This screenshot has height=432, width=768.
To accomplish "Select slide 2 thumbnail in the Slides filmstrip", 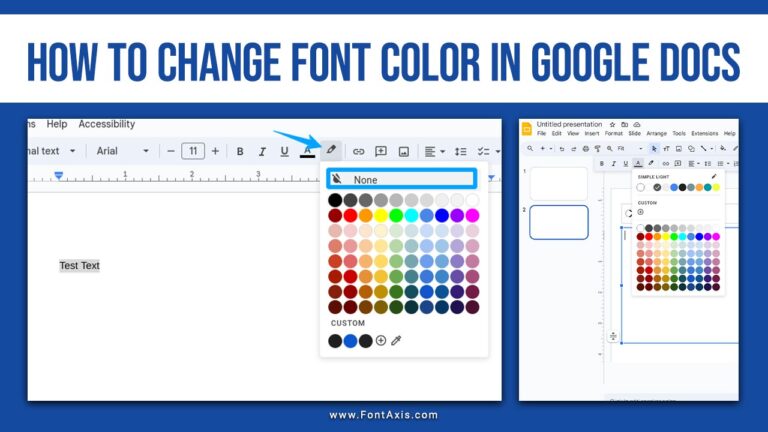I will (x=559, y=222).
